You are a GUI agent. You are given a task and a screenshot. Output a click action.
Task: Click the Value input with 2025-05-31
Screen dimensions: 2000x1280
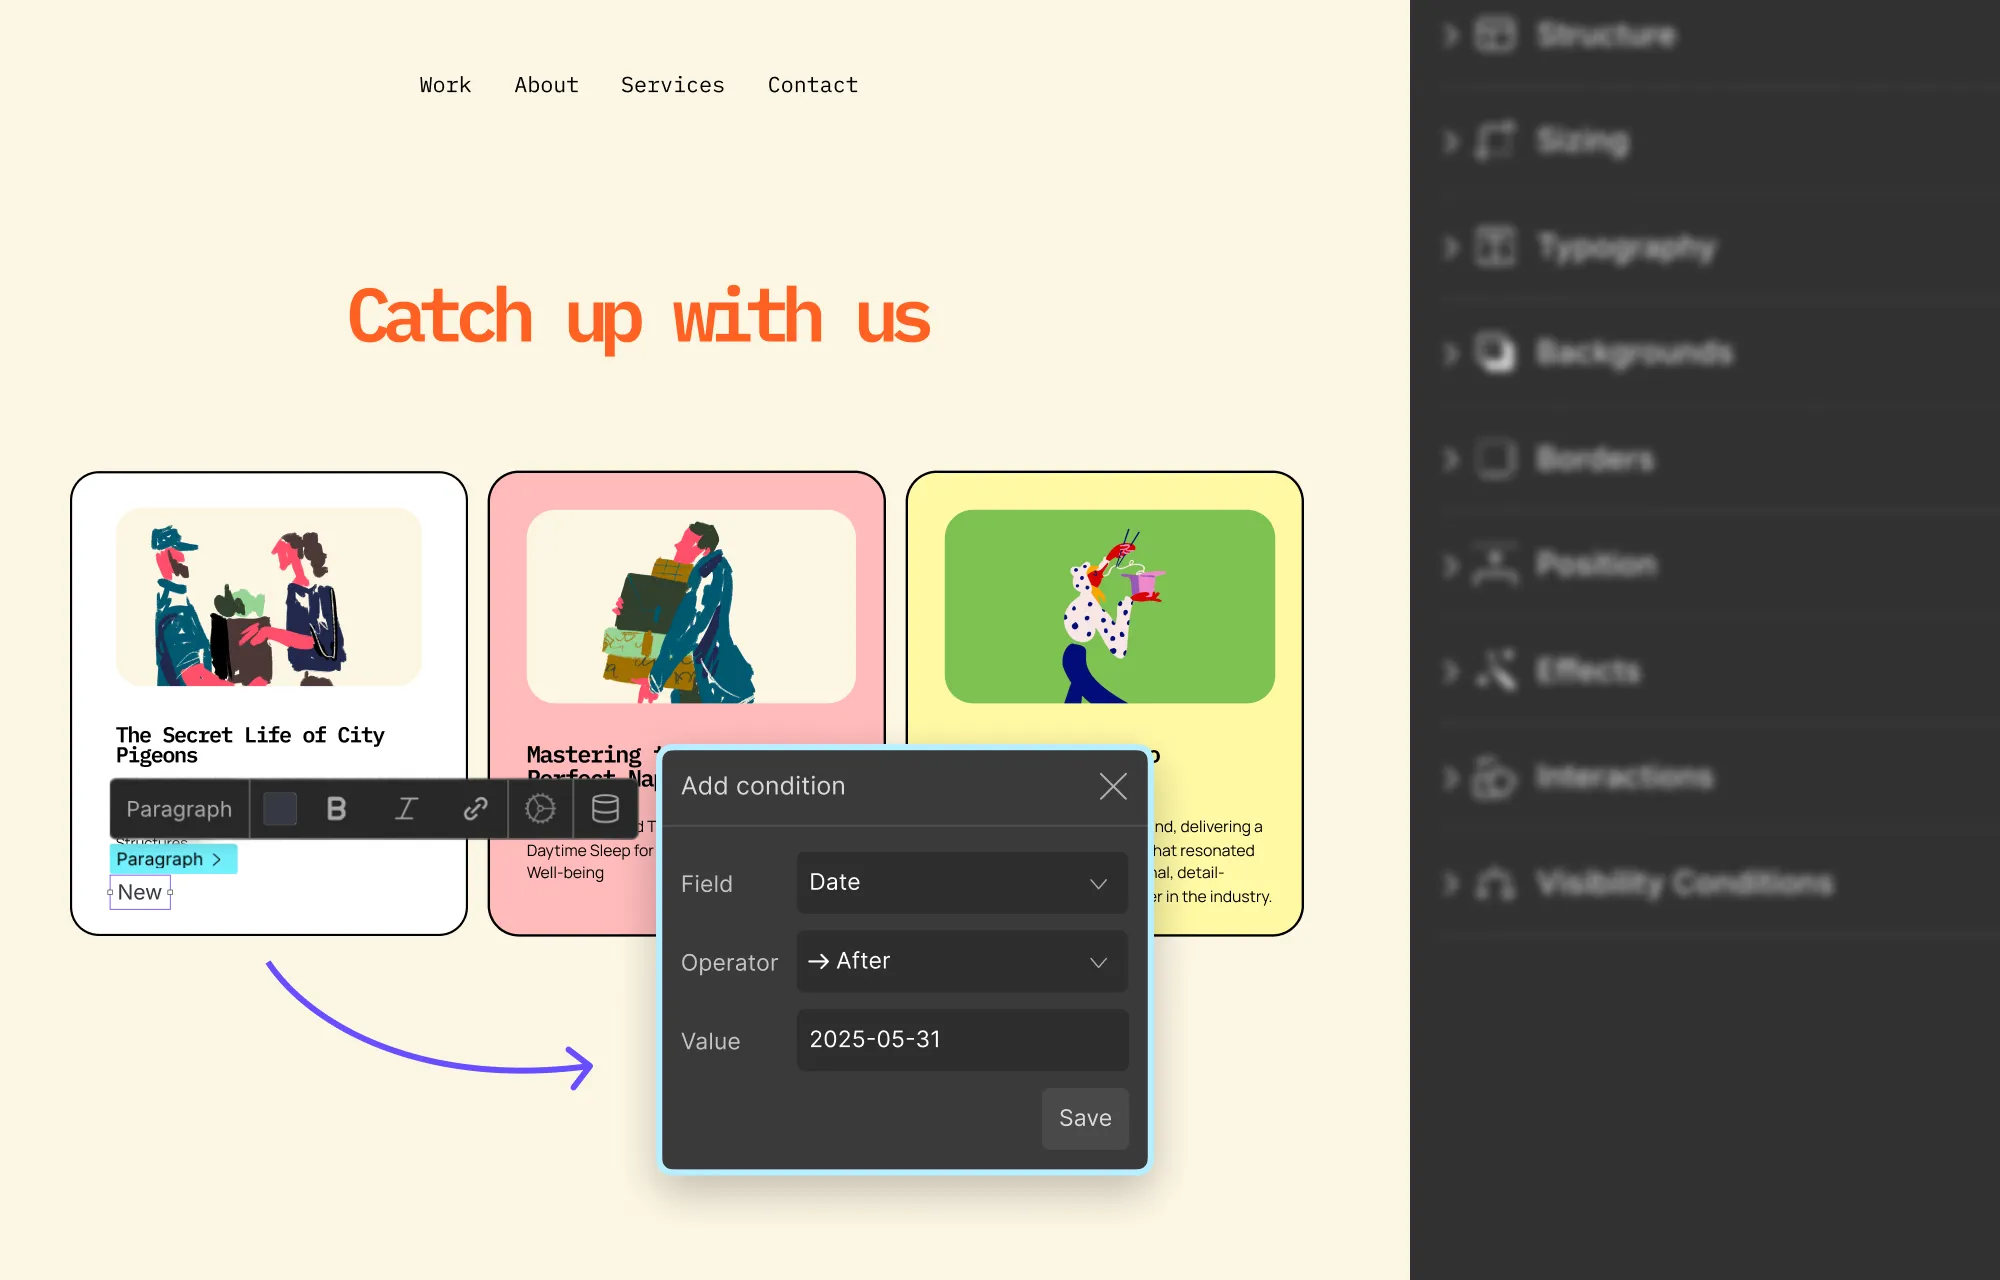[962, 1040]
